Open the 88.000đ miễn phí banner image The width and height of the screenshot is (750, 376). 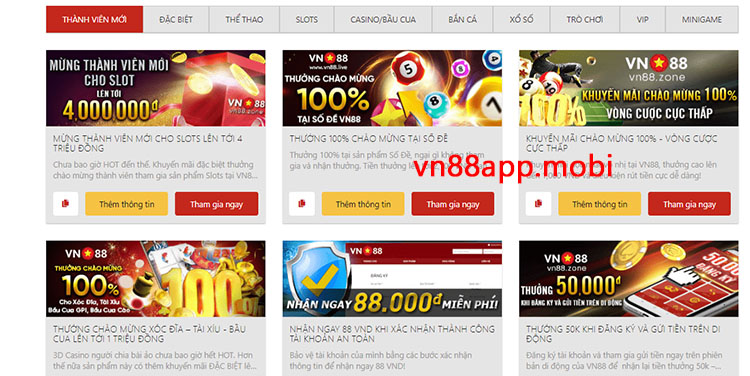click(392, 279)
